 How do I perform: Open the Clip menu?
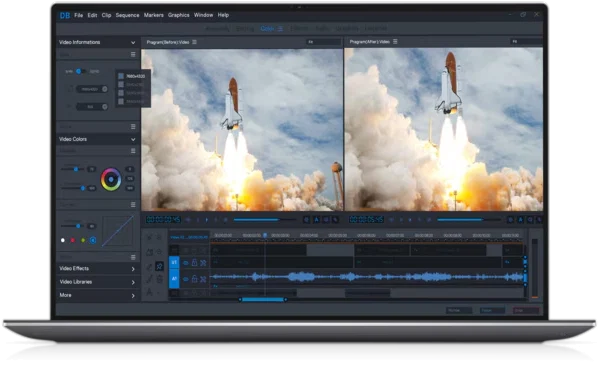pyautogui.click(x=106, y=15)
